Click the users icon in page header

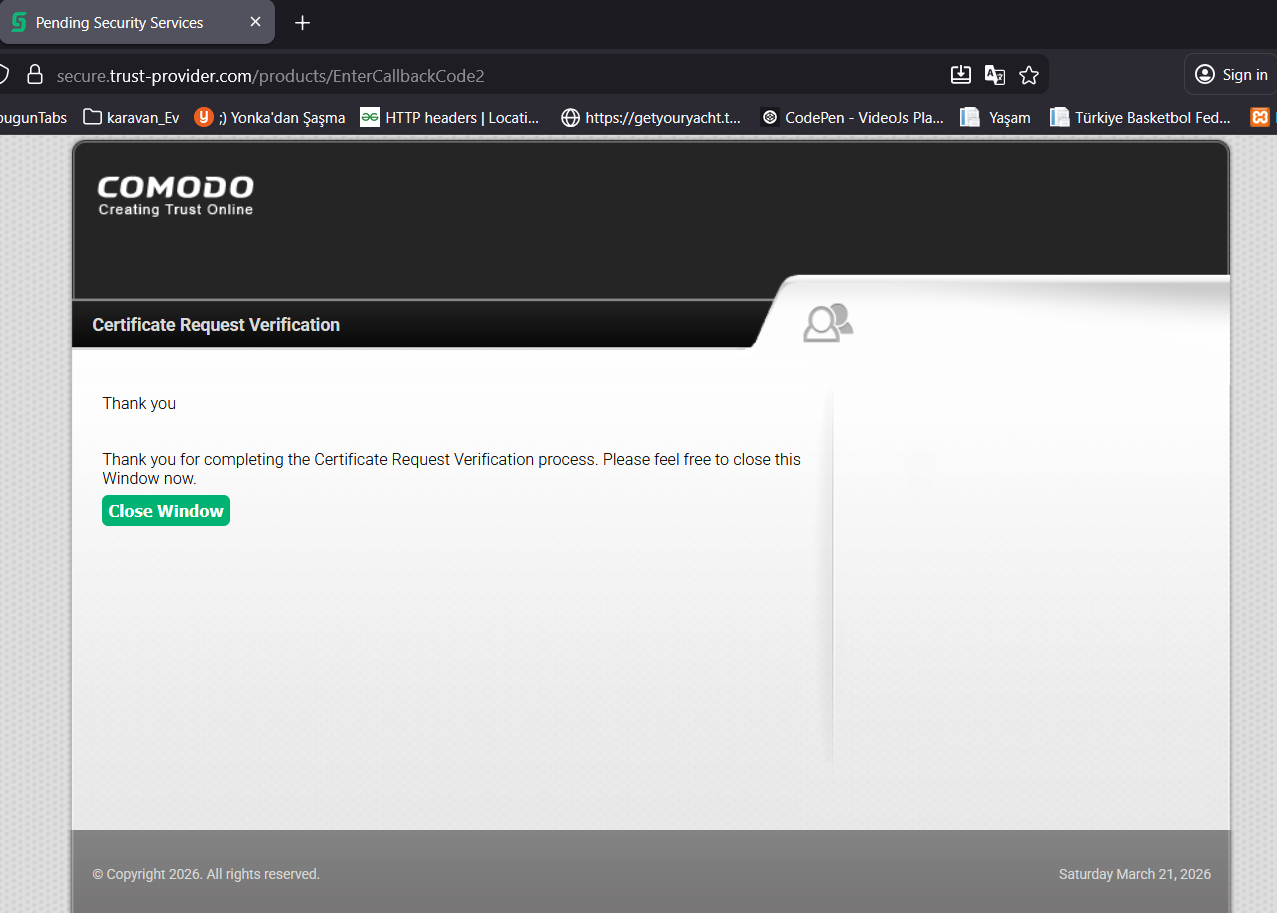[x=828, y=323]
